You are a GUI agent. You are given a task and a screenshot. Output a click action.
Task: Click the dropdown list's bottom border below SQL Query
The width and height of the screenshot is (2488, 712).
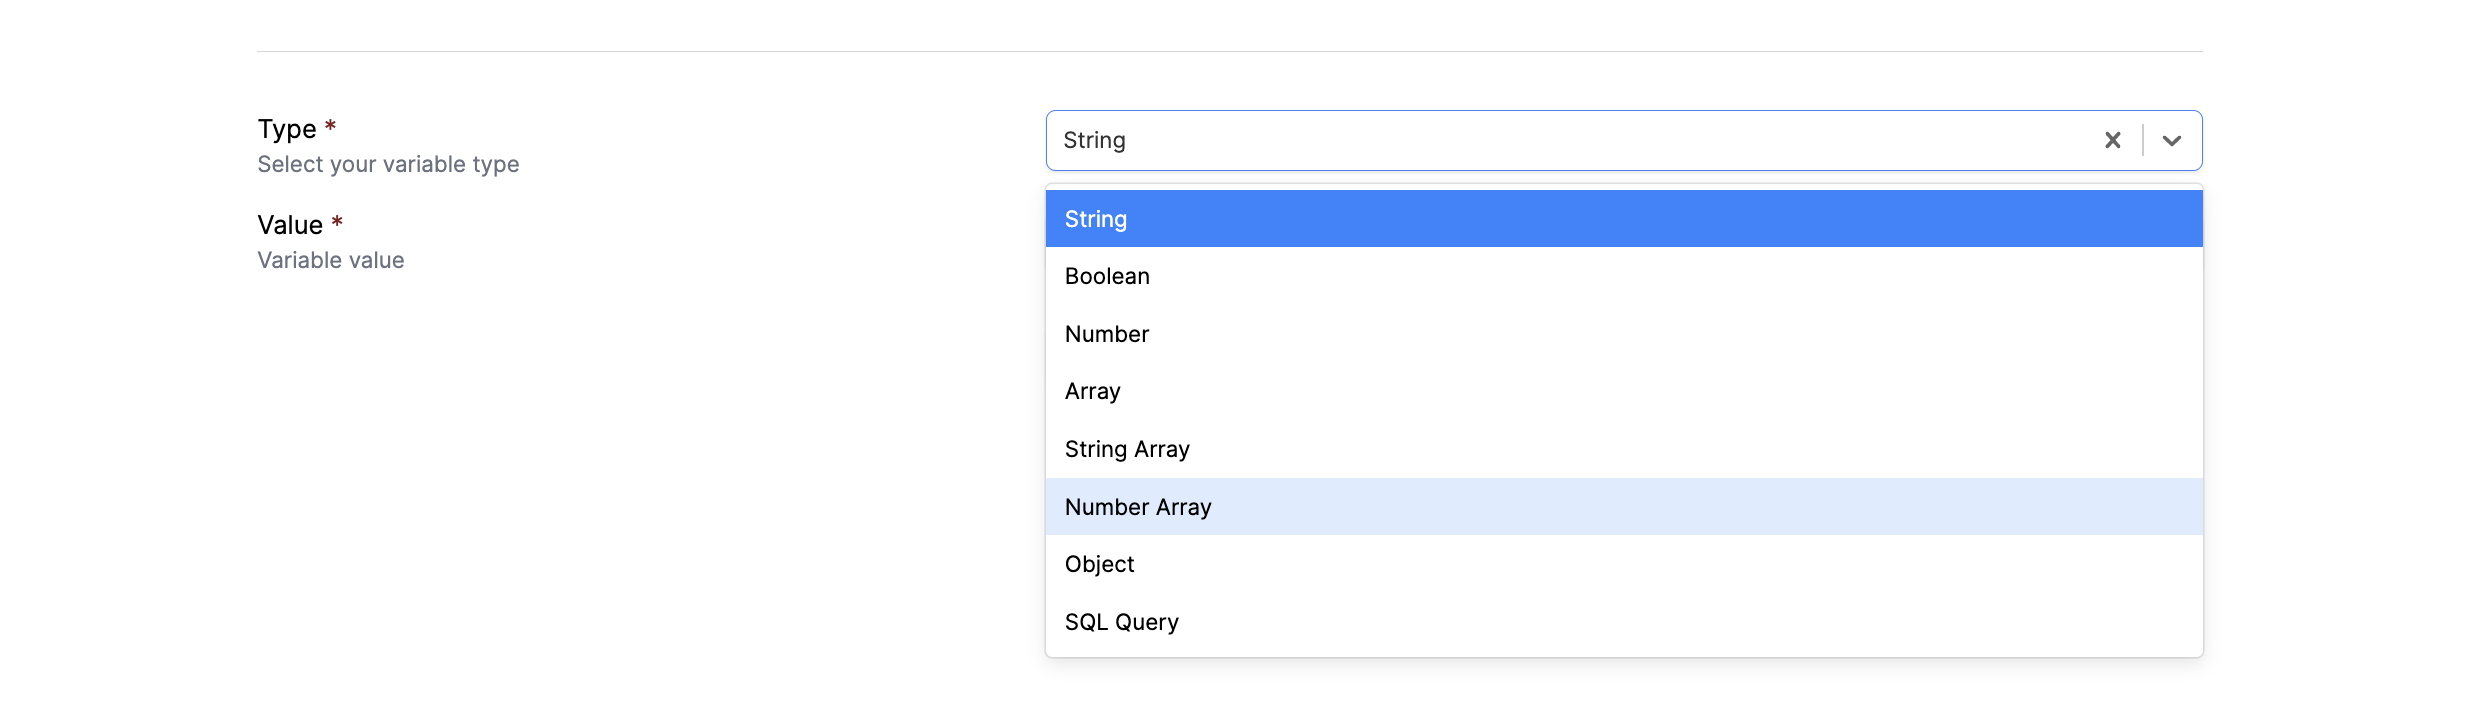tap(1624, 657)
